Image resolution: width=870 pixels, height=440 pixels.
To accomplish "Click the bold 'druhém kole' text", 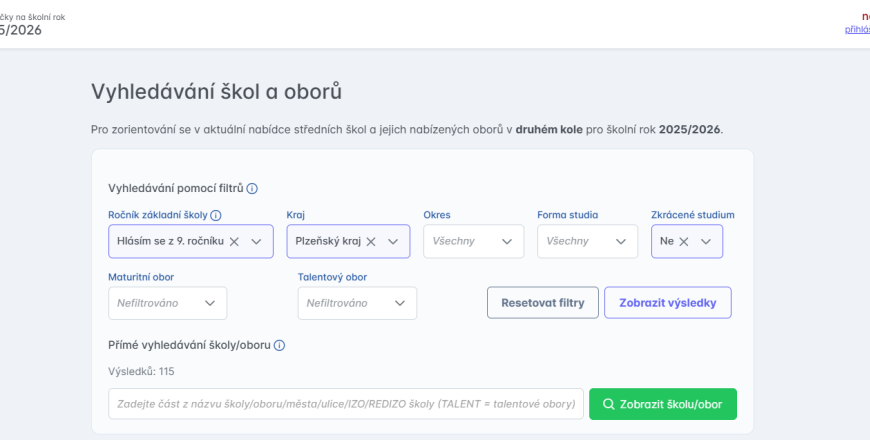I will pos(549,130).
